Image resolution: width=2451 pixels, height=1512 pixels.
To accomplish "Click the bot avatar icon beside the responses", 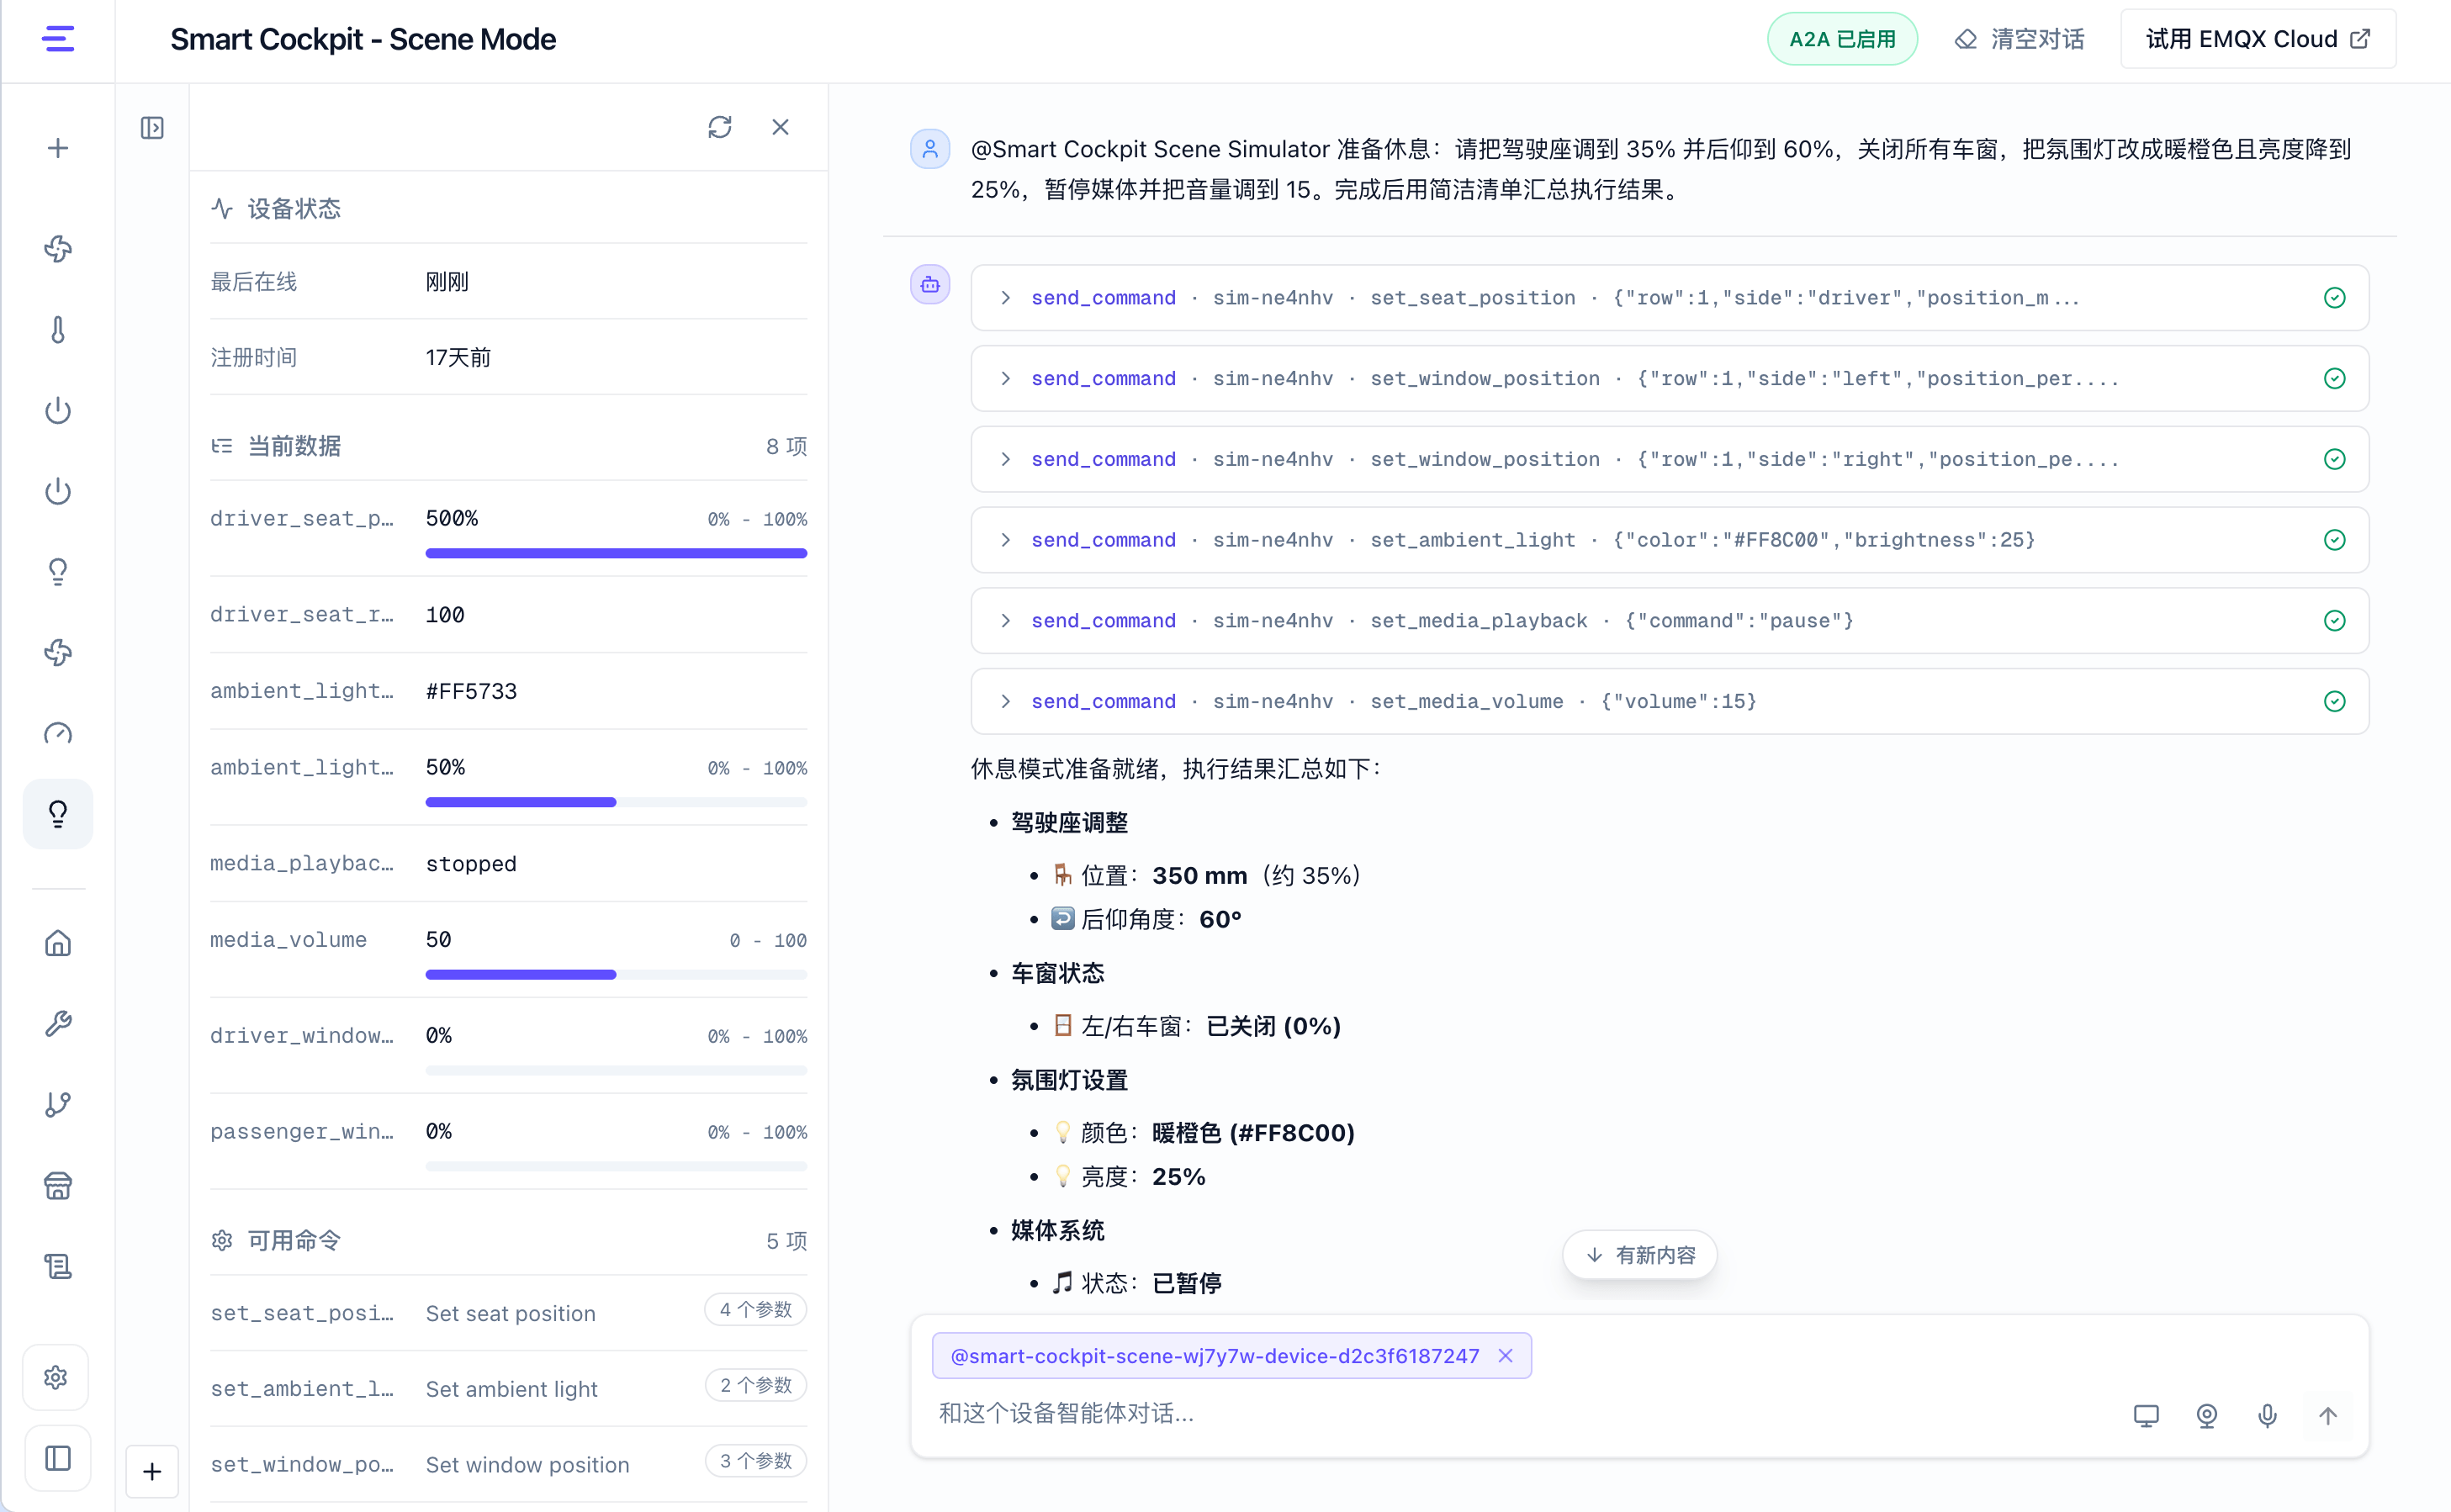I will tap(930, 285).
